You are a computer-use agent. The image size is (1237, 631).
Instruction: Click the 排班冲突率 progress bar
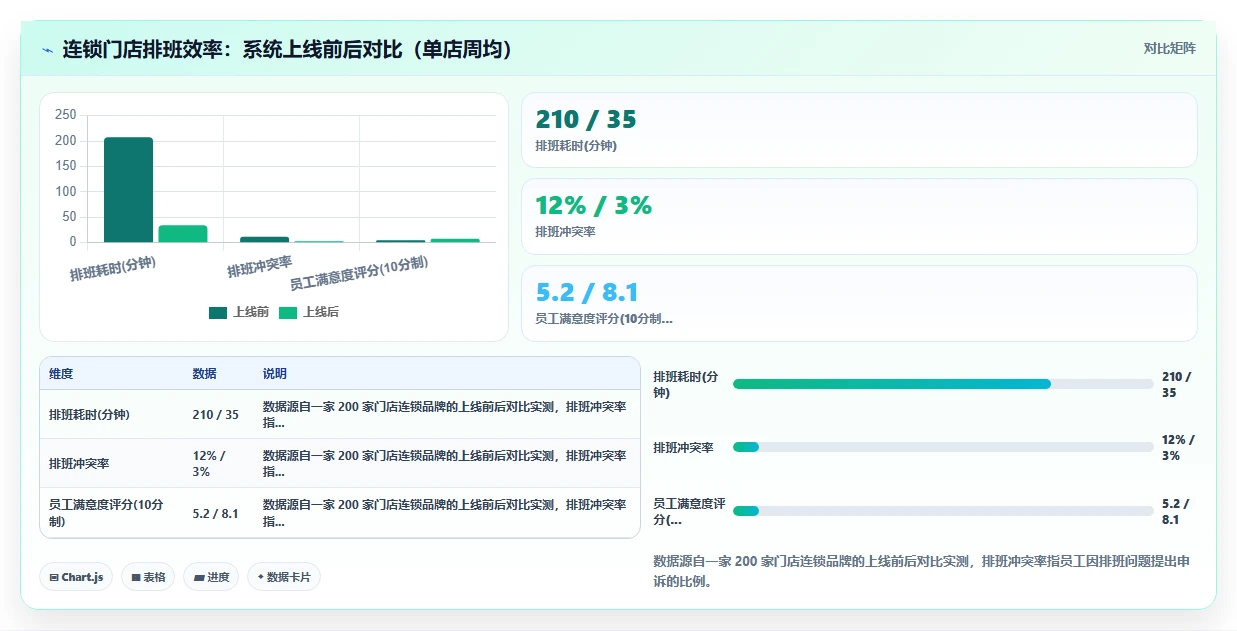pyautogui.click(x=943, y=447)
